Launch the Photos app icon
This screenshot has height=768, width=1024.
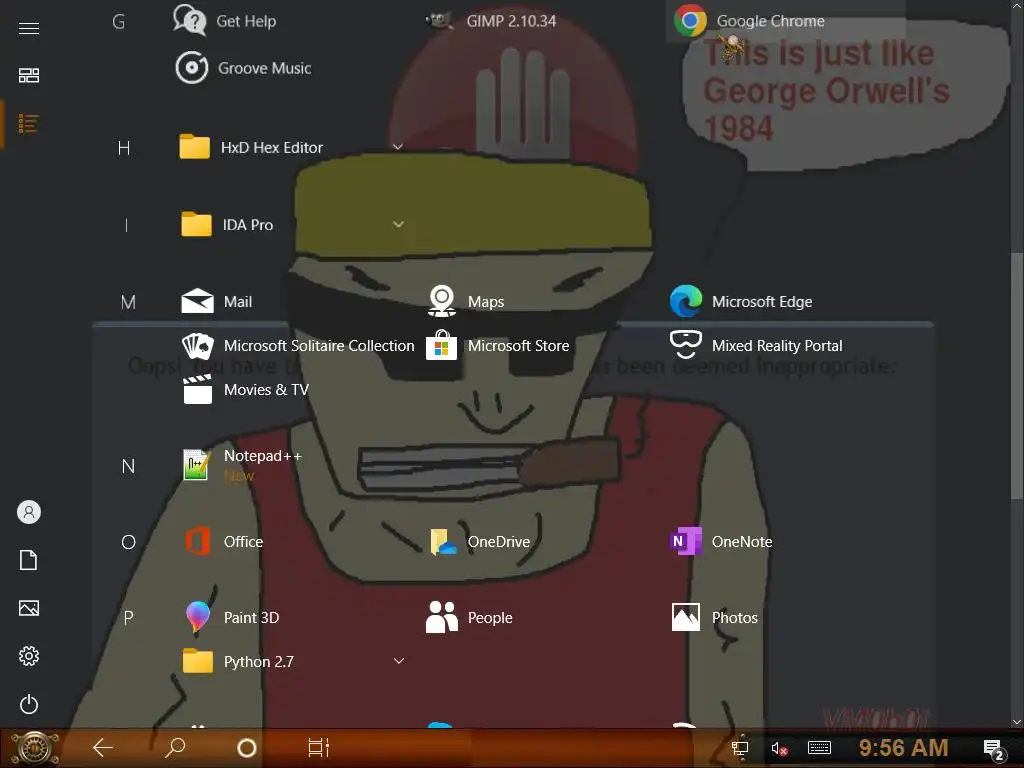[686, 617]
